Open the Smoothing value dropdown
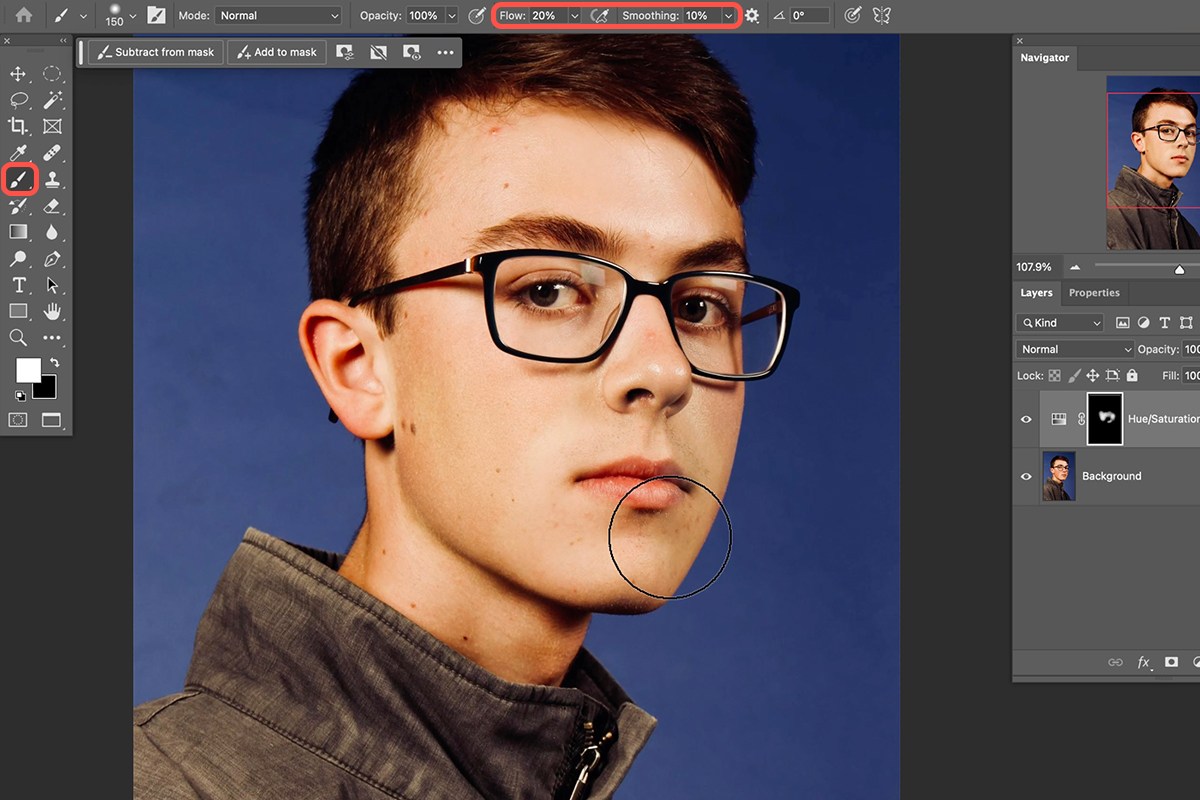Image resolution: width=1200 pixels, height=800 pixels. click(x=728, y=16)
